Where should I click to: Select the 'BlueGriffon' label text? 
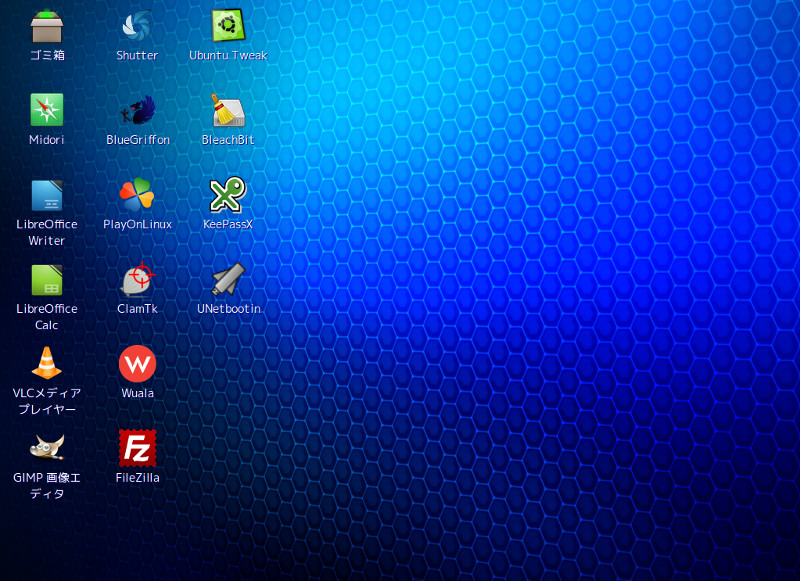[x=138, y=140]
